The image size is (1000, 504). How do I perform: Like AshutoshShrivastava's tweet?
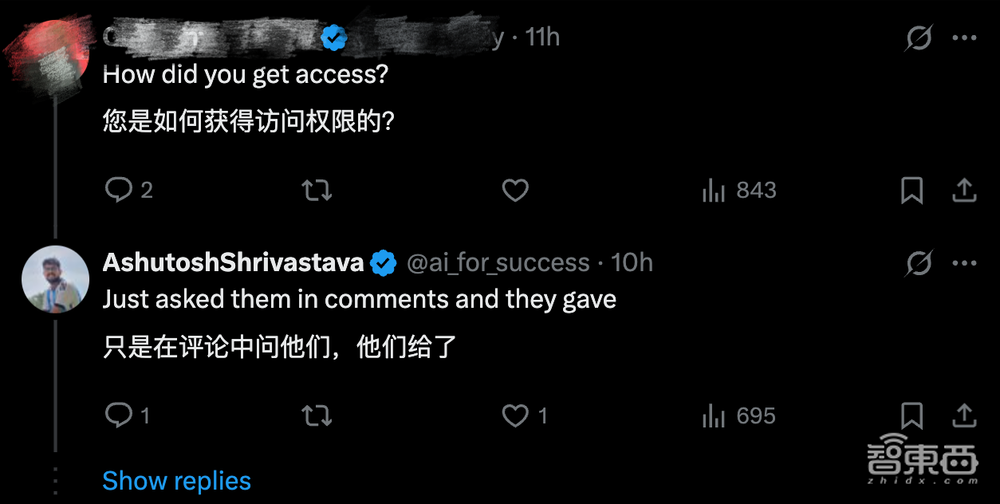click(514, 415)
